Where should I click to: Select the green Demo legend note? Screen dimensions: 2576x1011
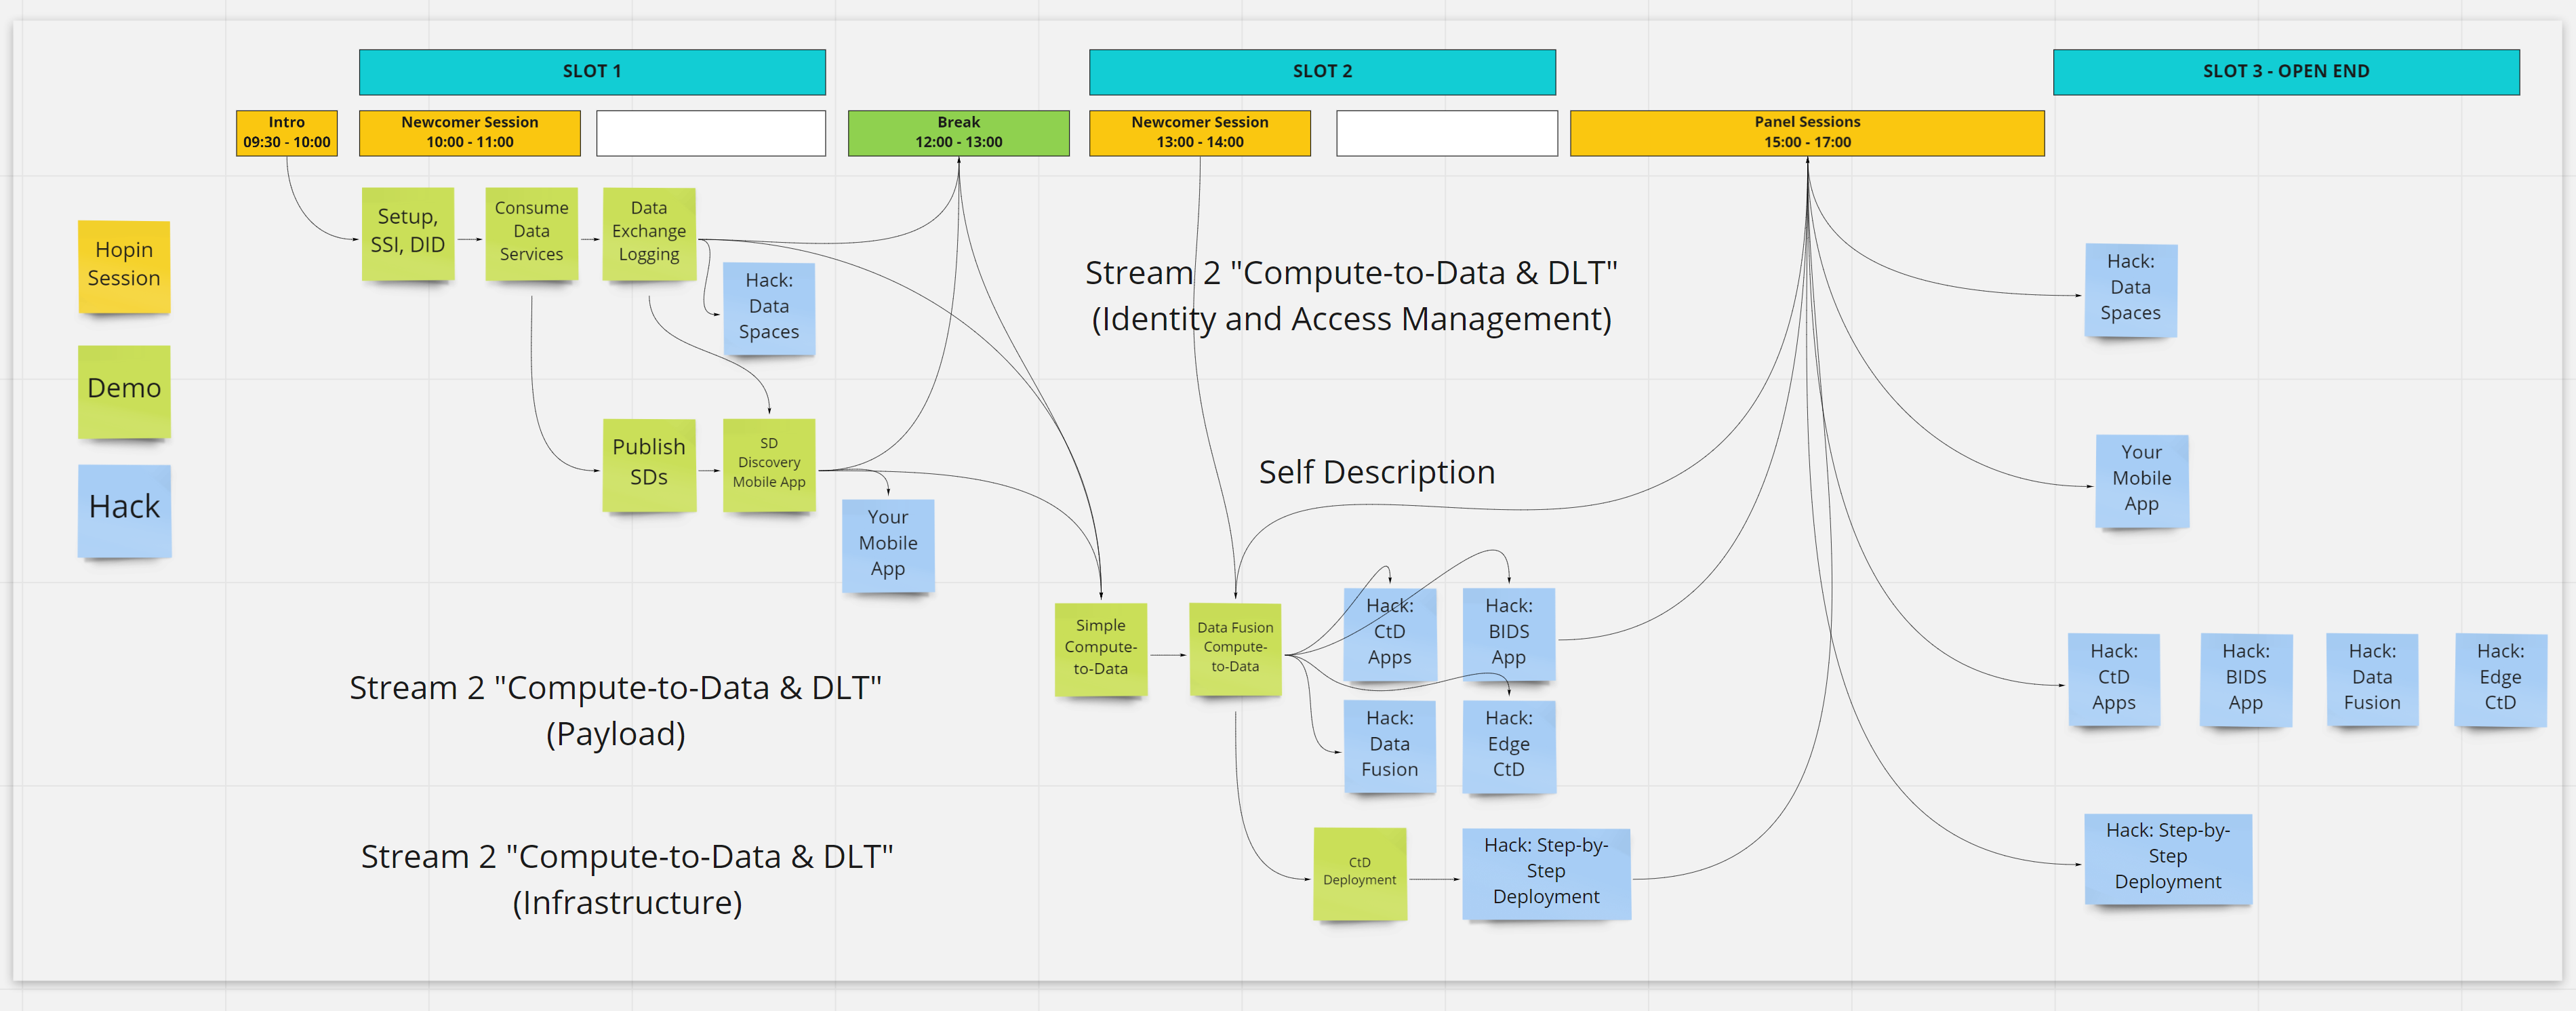(x=124, y=391)
